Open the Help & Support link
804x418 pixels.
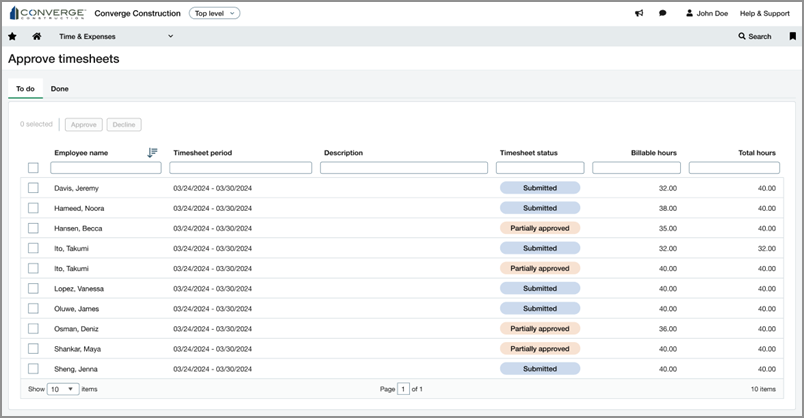[764, 14]
